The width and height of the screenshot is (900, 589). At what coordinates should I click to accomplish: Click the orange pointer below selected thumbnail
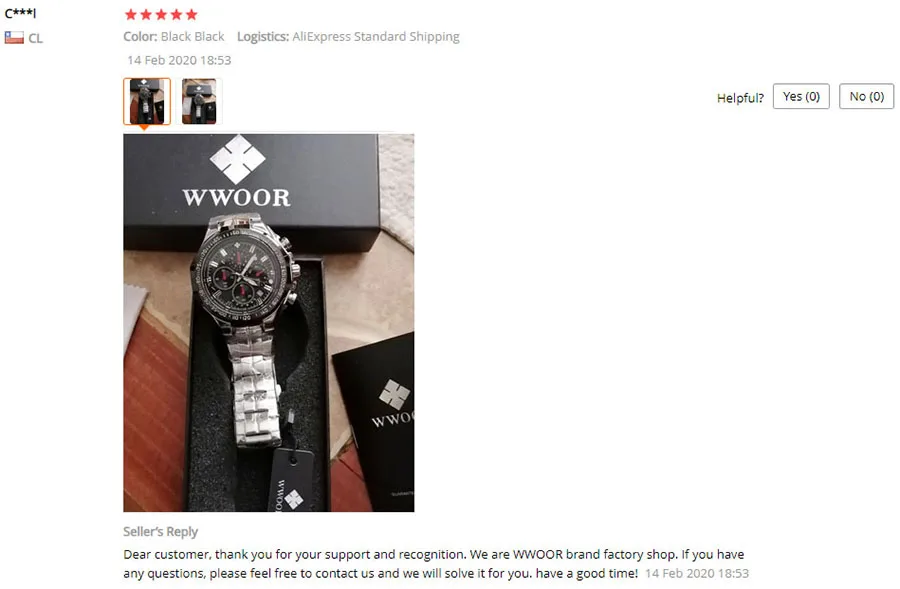point(144,127)
